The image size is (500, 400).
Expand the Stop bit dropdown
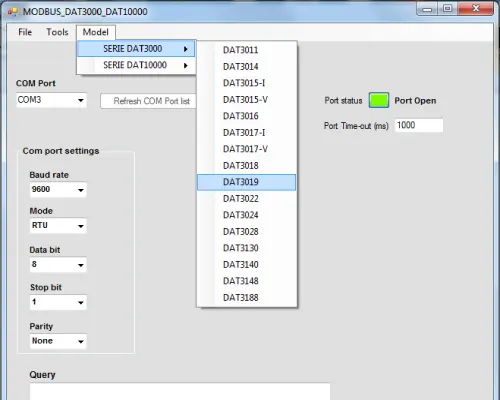(58, 302)
